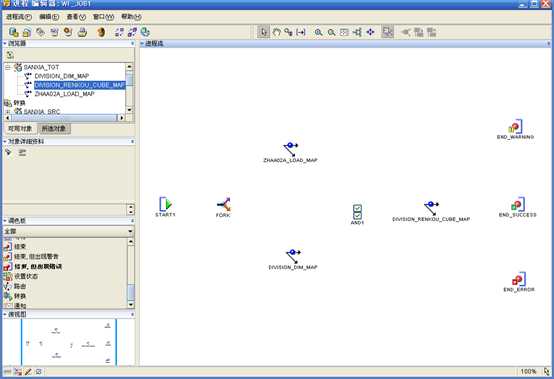Open the 编辑(E) menu
The image size is (554, 379).
point(49,17)
